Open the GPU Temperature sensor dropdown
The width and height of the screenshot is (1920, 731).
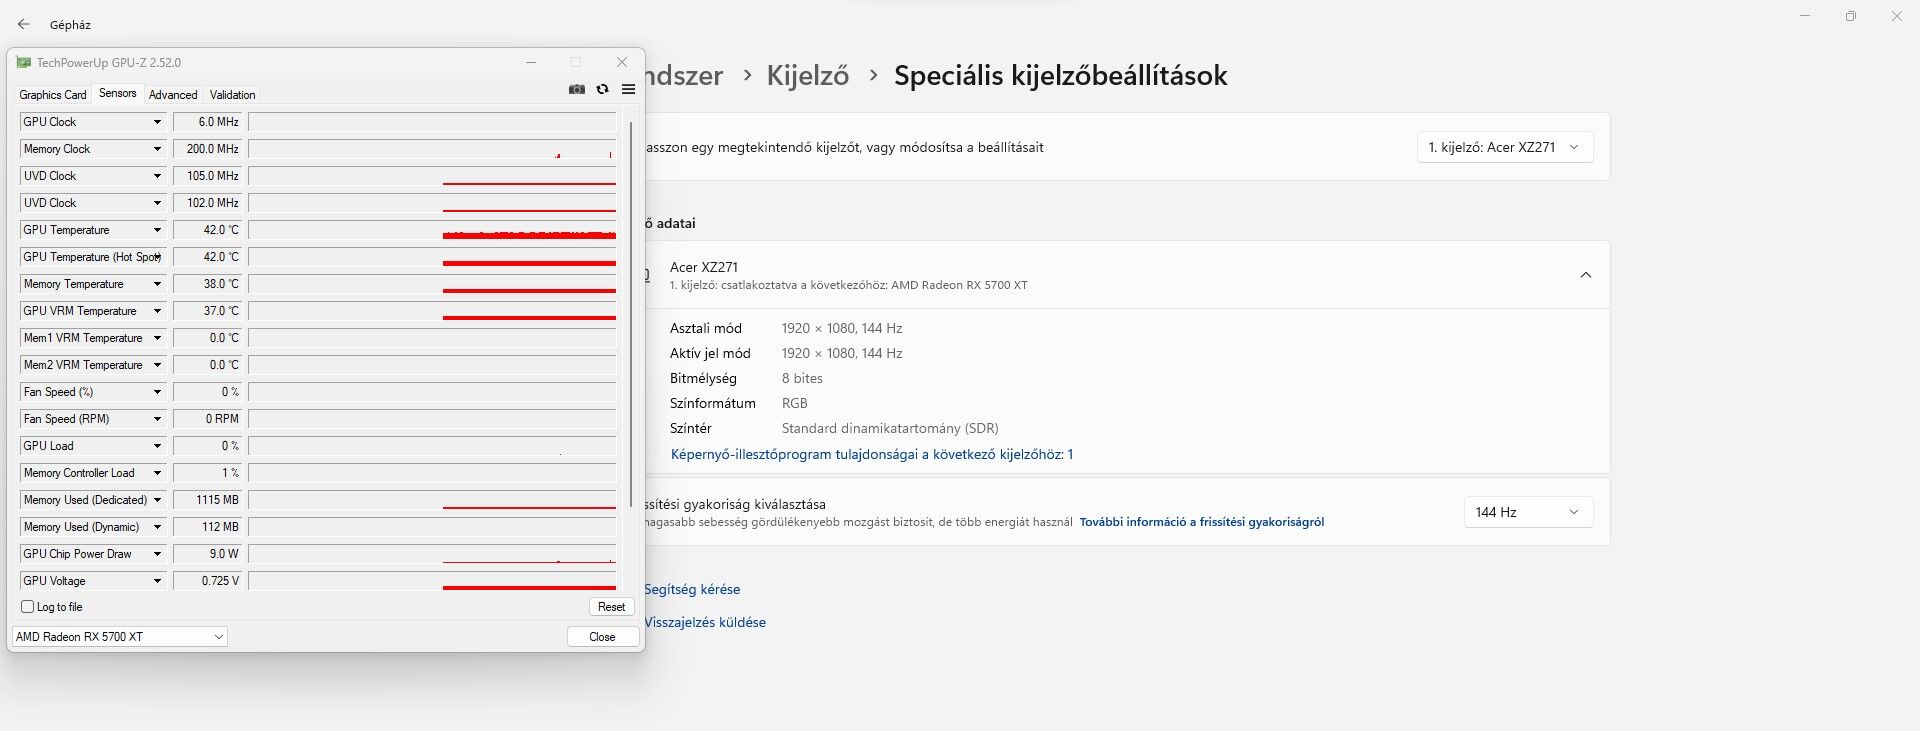click(157, 230)
